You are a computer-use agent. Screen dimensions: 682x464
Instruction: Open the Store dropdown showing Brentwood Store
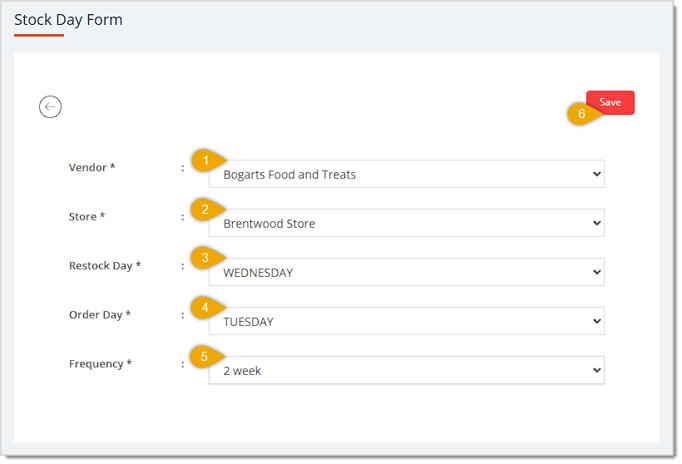[406, 223]
